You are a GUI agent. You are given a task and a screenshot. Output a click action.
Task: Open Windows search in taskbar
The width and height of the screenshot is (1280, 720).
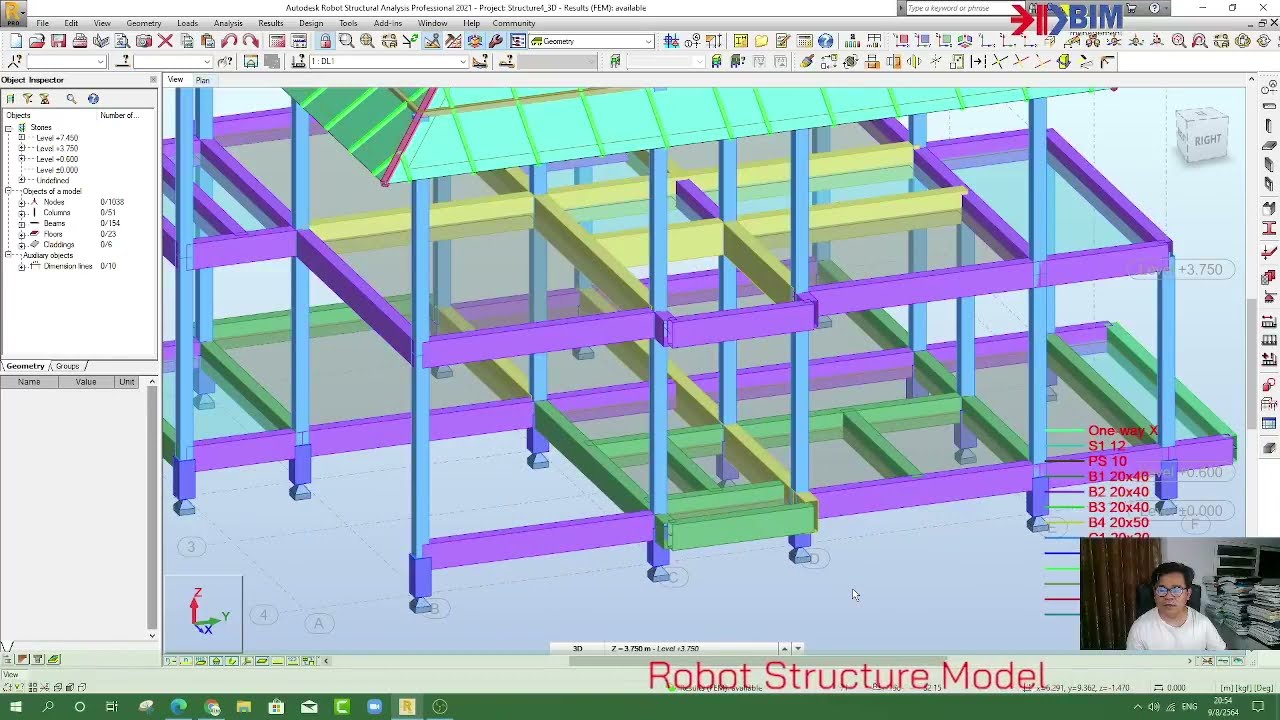(x=48, y=707)
